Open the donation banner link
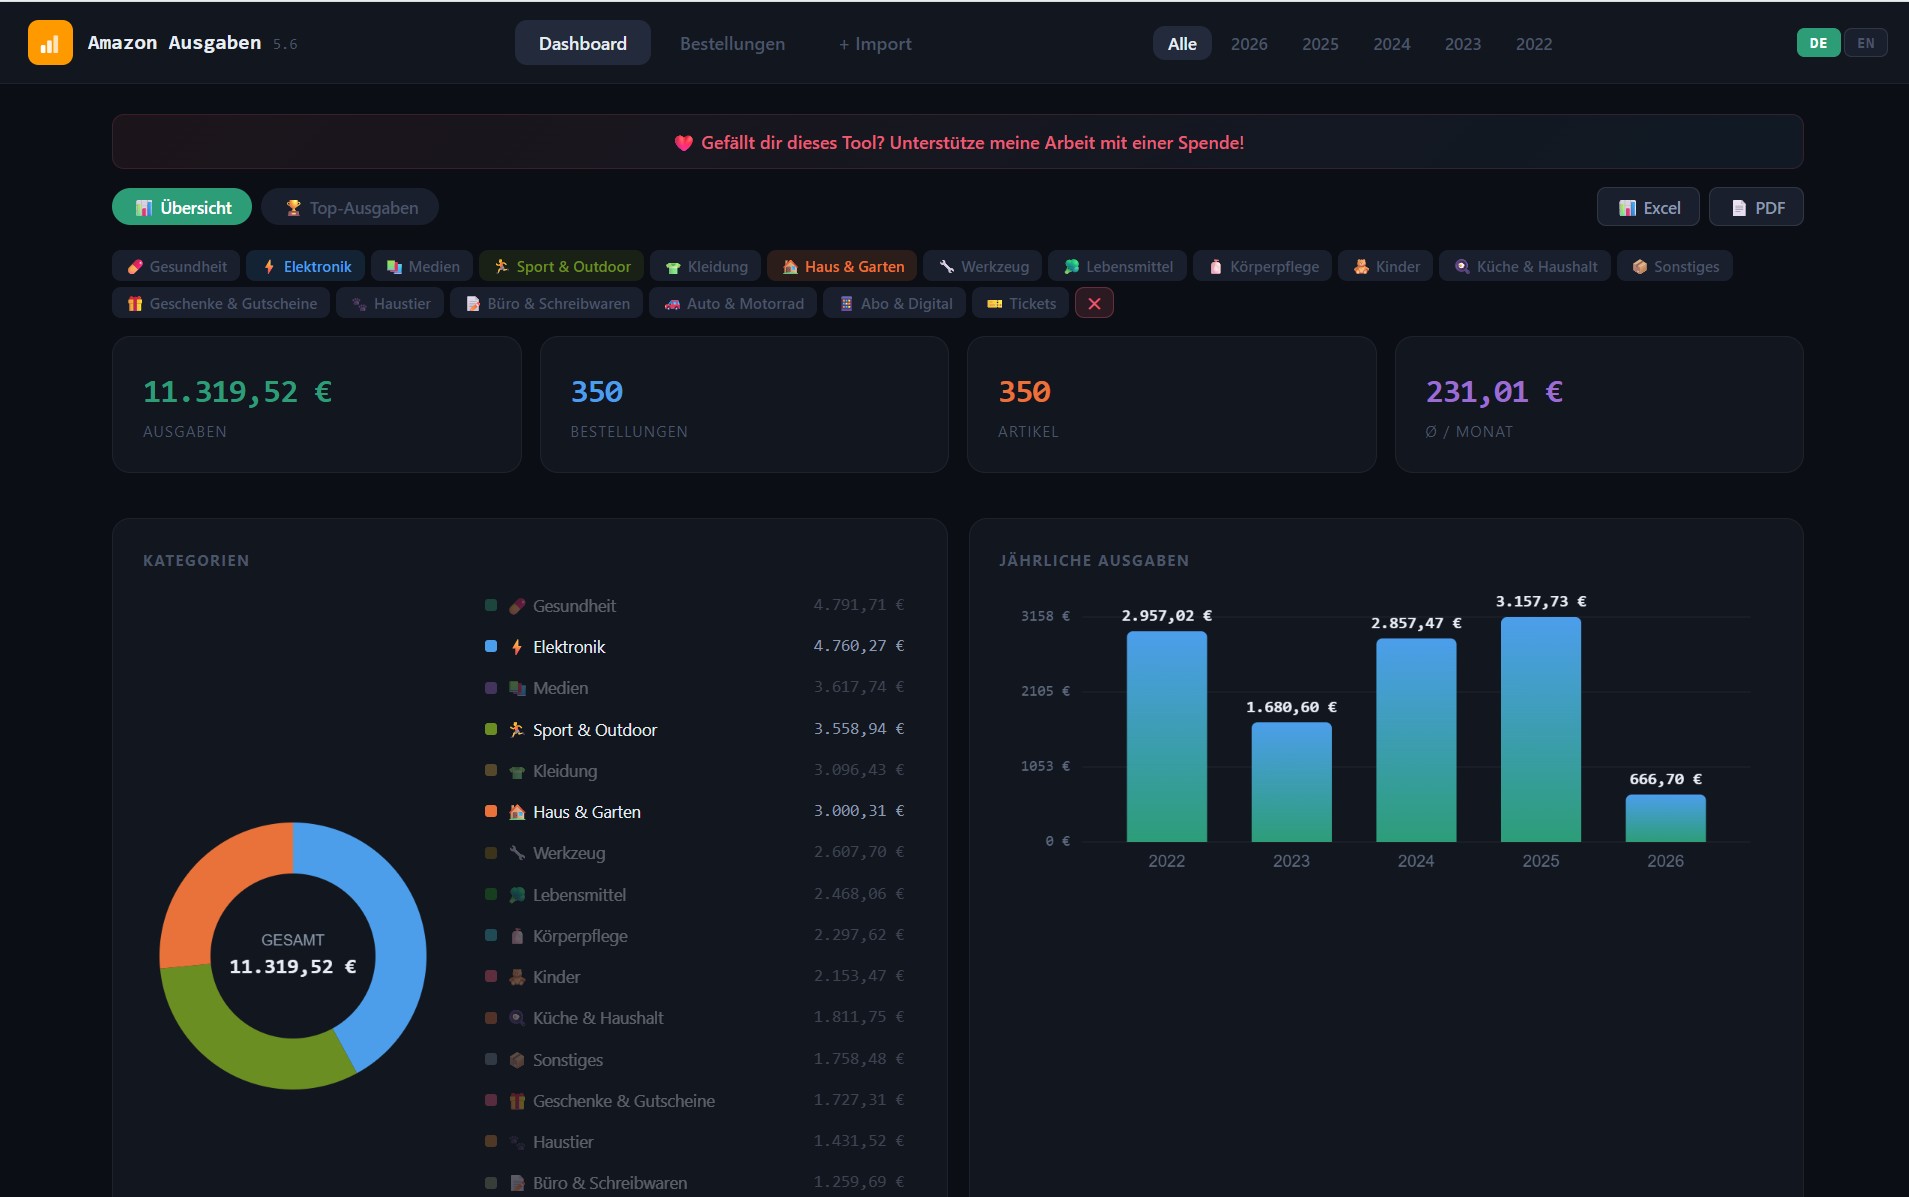The width and height of the screenshot is (1909, 1197). (958, 142)
